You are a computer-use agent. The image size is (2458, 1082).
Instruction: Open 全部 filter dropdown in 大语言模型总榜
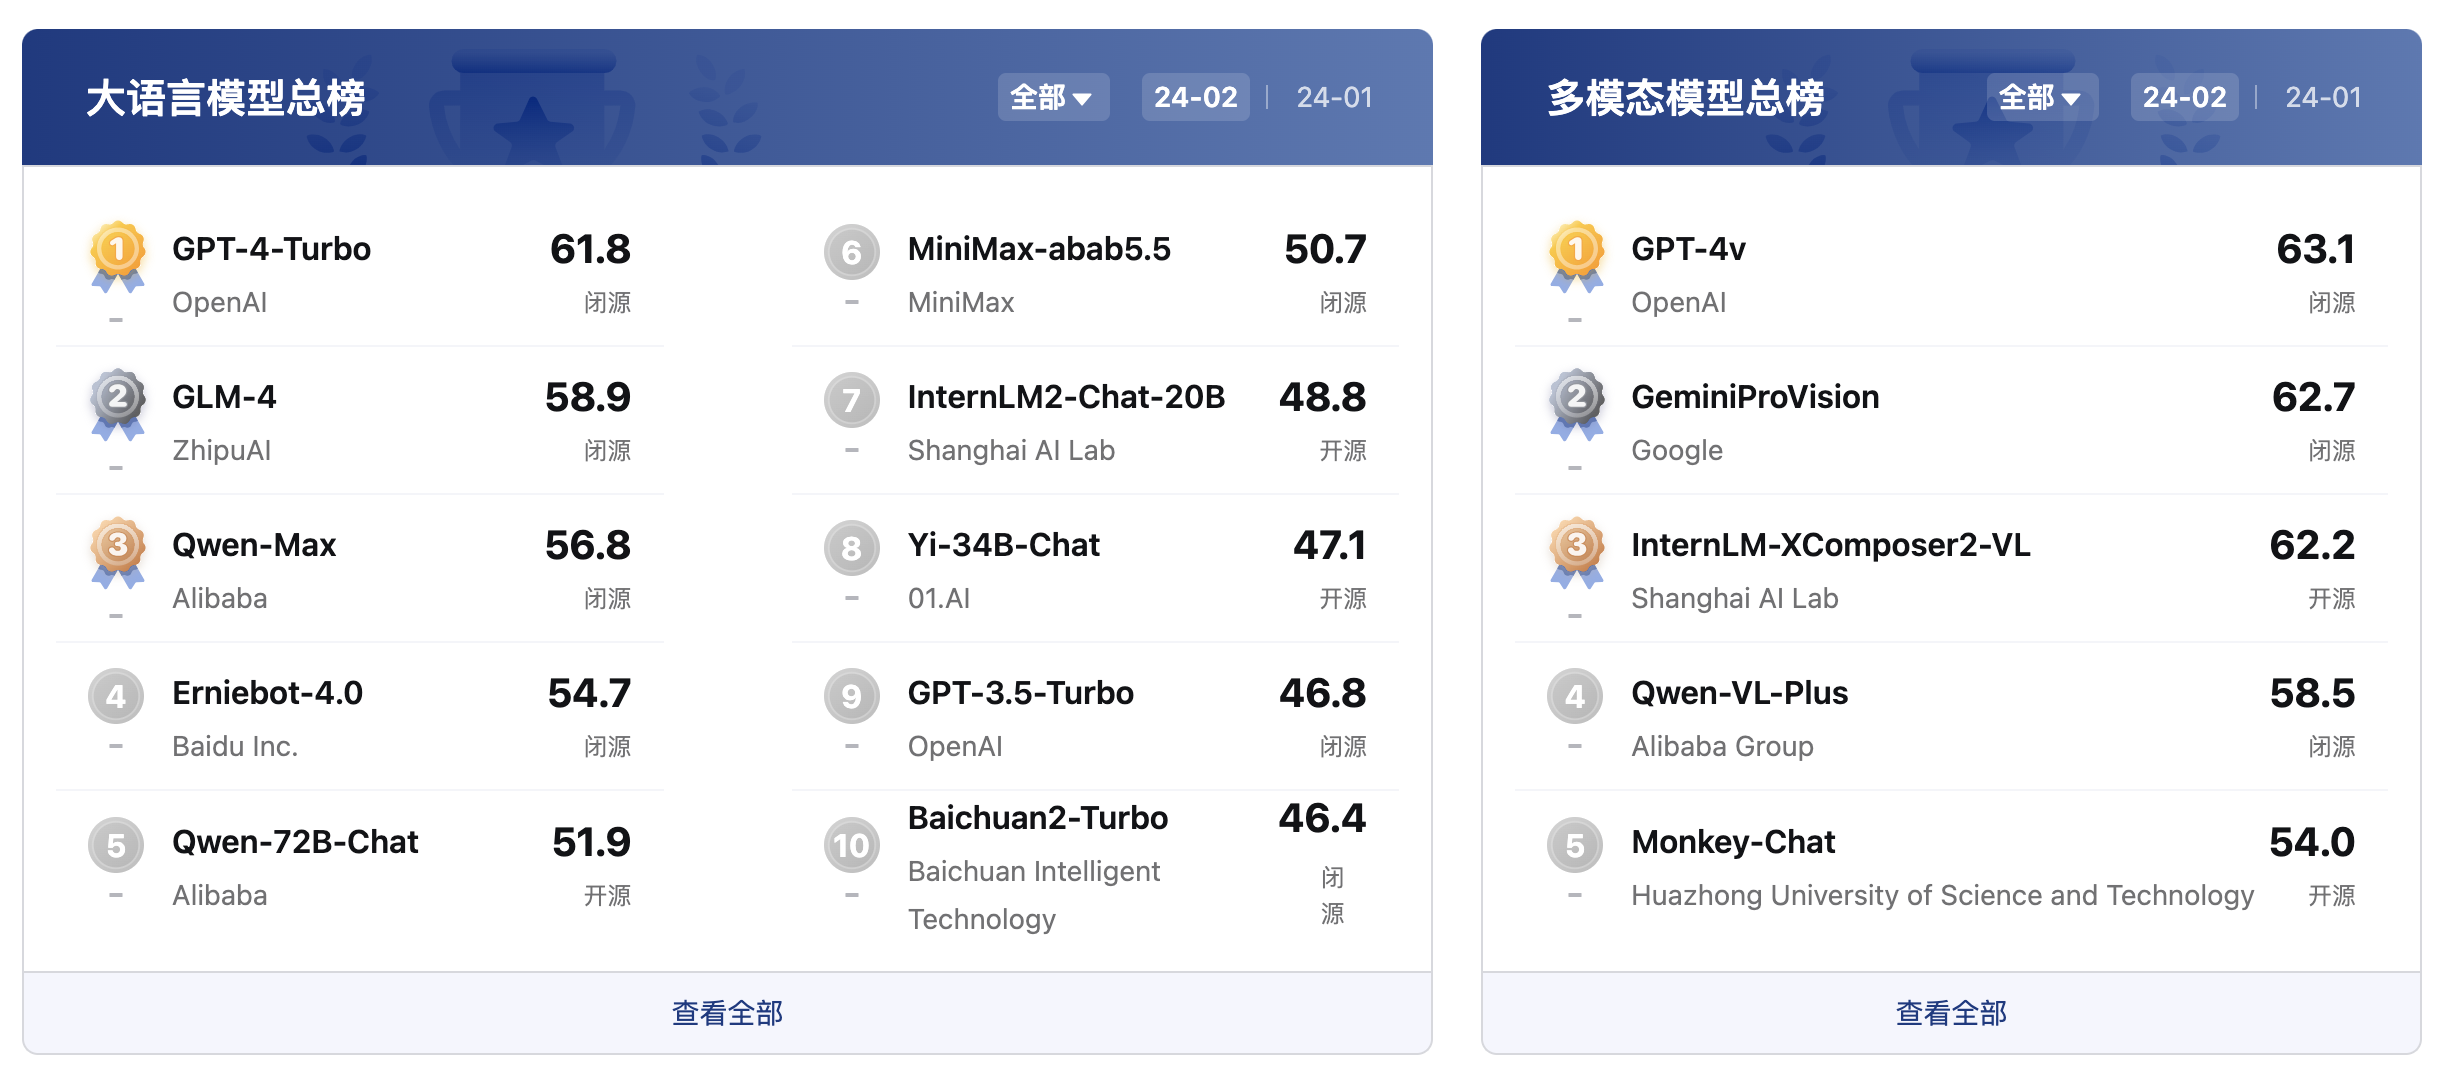pos(1053,97)
